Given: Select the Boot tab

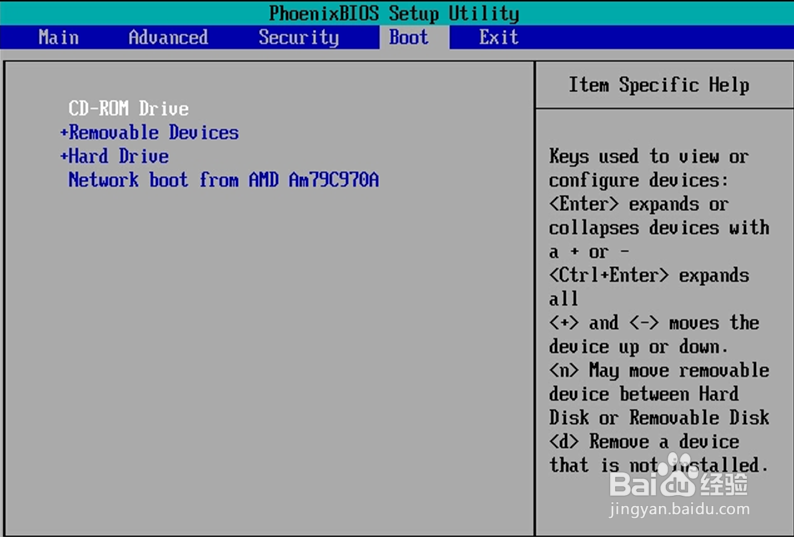Looking at the screenshot, I should click(409, 37).
